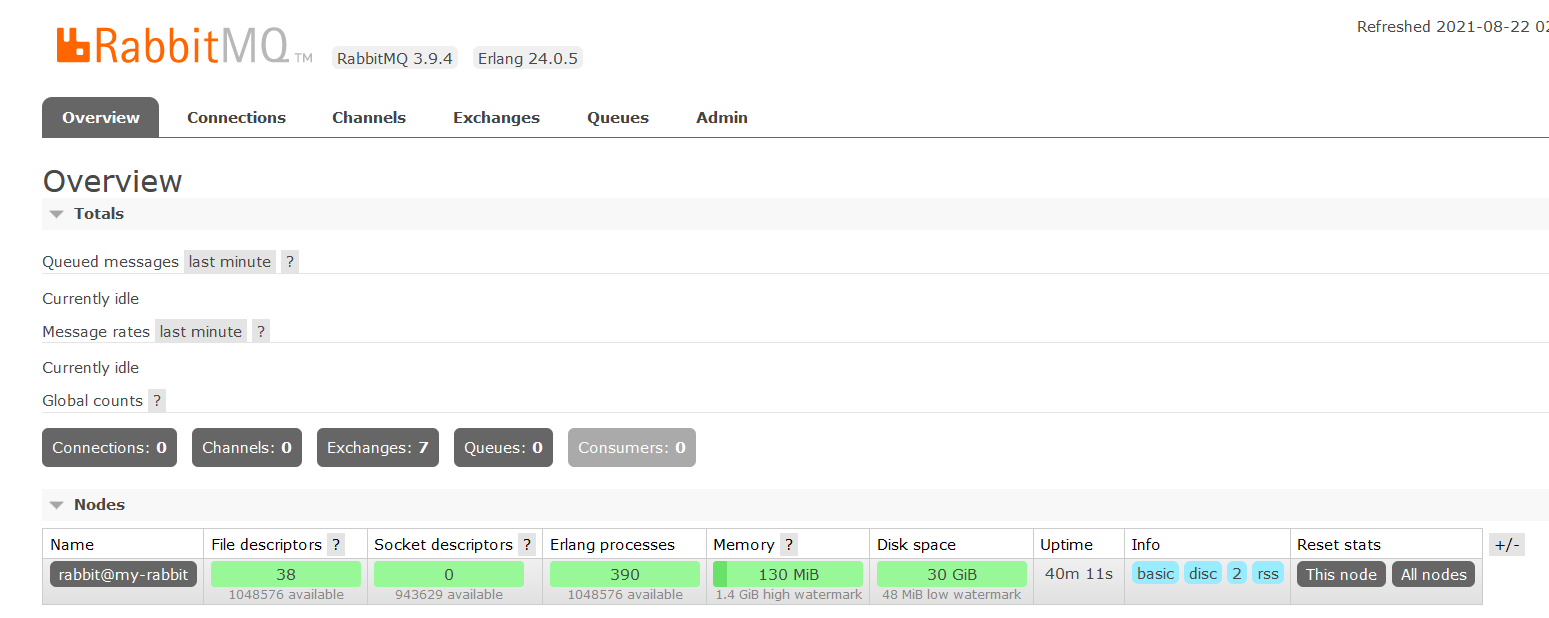1549x618 pixels.
Task: Open the Connections tab
Action: 236,118
